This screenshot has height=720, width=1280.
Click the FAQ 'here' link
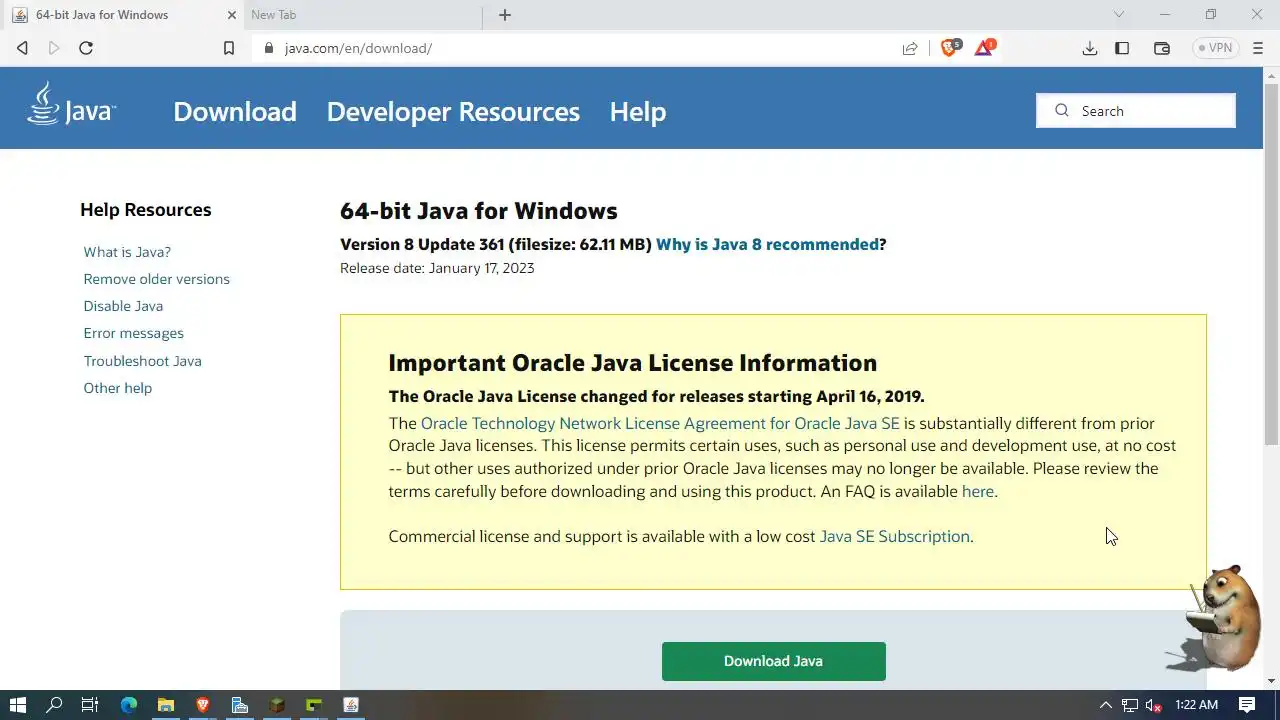point(977,491)
